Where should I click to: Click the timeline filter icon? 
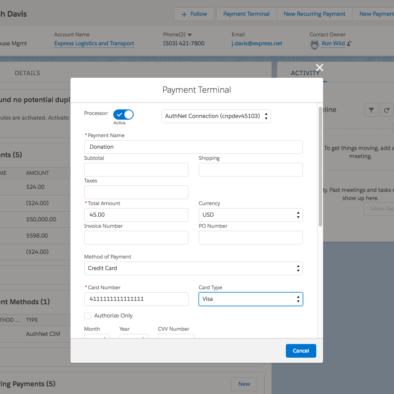coord(371,110)
